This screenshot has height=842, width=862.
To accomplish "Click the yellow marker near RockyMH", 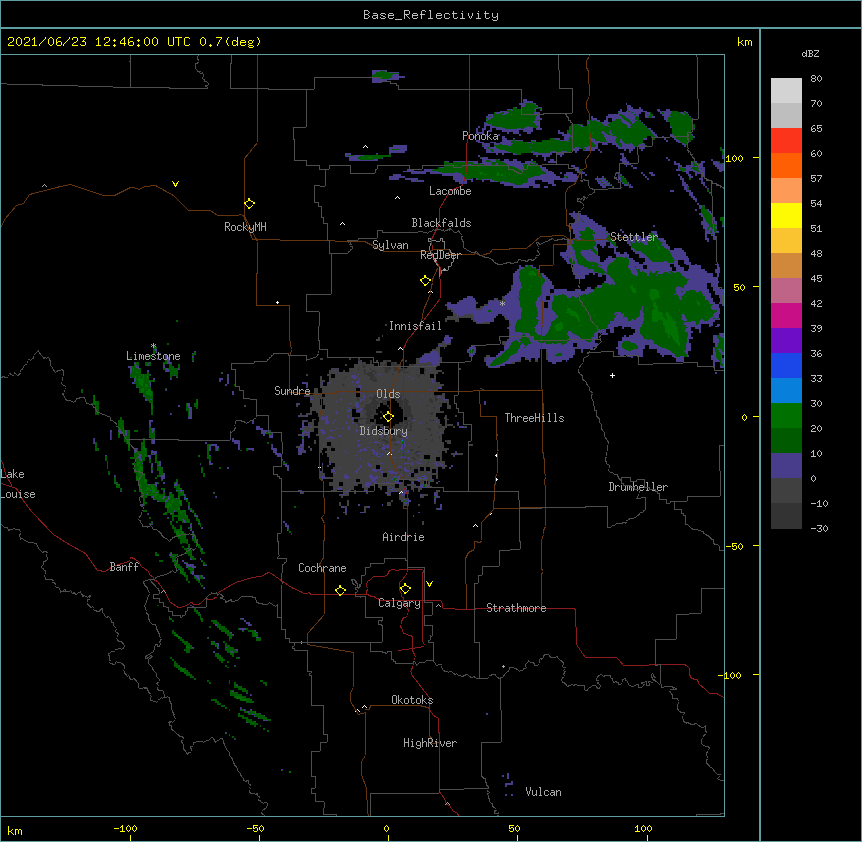I will point(249,204).
